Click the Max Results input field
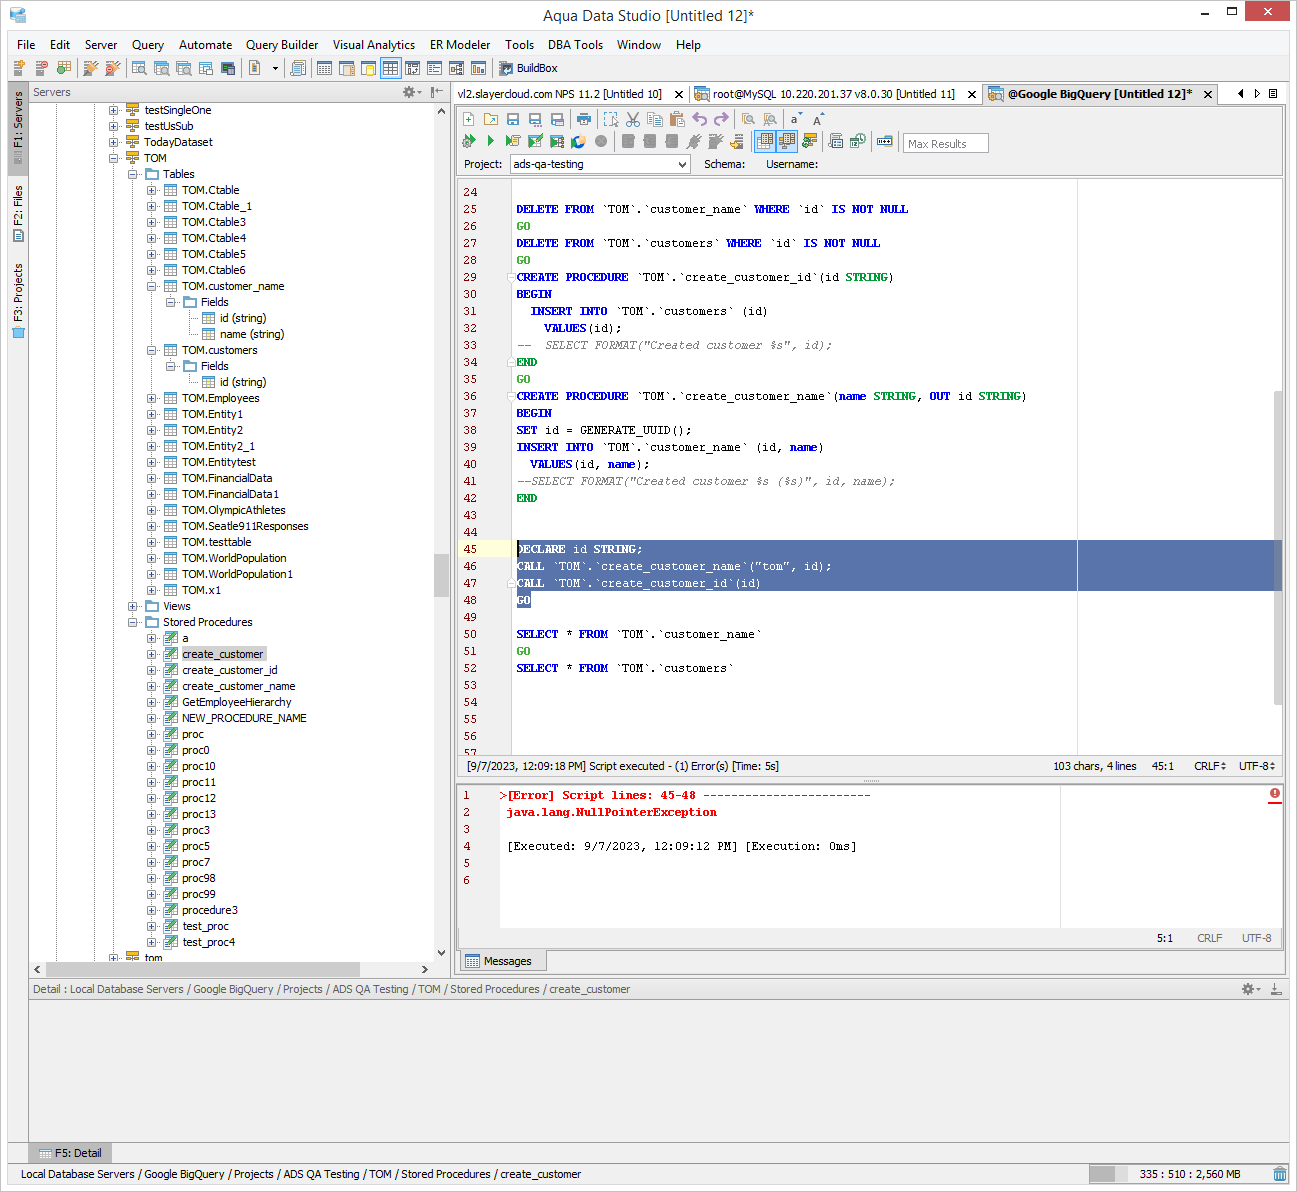The height and width of the screenshot is (1192, 1297). point(945,143)
